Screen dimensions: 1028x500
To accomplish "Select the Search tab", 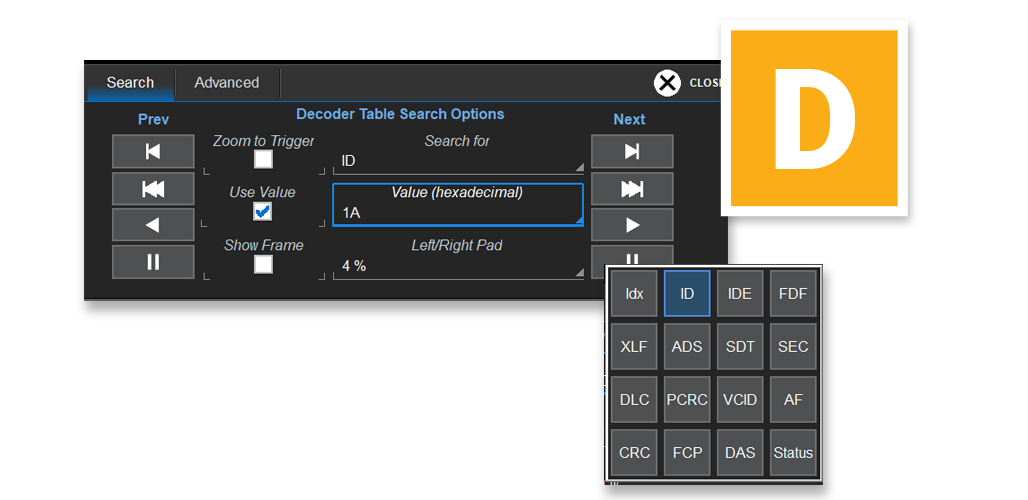I will pos(130,83).
